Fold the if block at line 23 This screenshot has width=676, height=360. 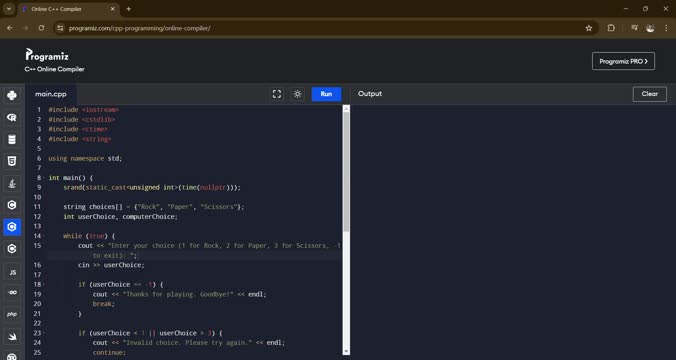(44, 333)
